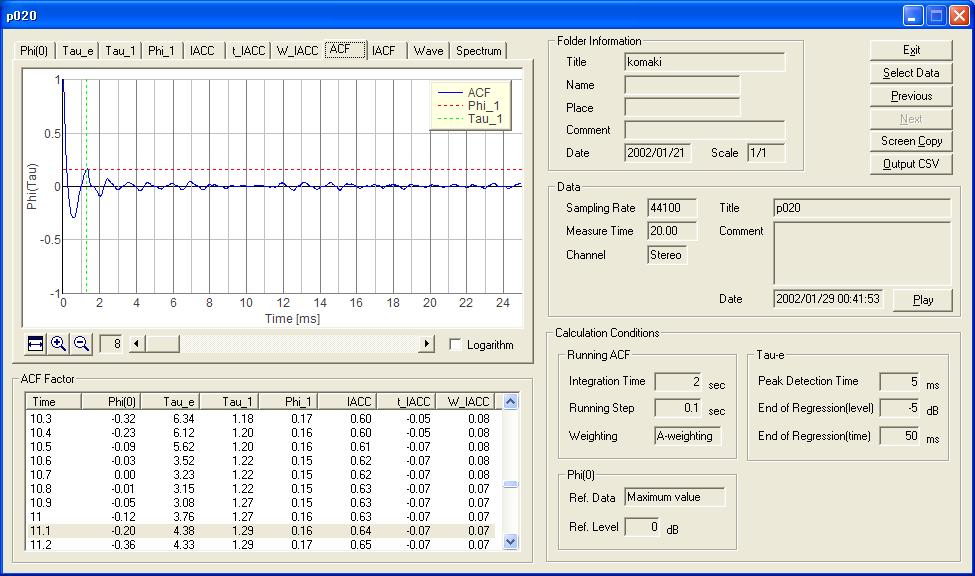This screenshot has height=576, width=975.
Task: Click the horizontal graph scrollbar thumb
Action: 162,344
